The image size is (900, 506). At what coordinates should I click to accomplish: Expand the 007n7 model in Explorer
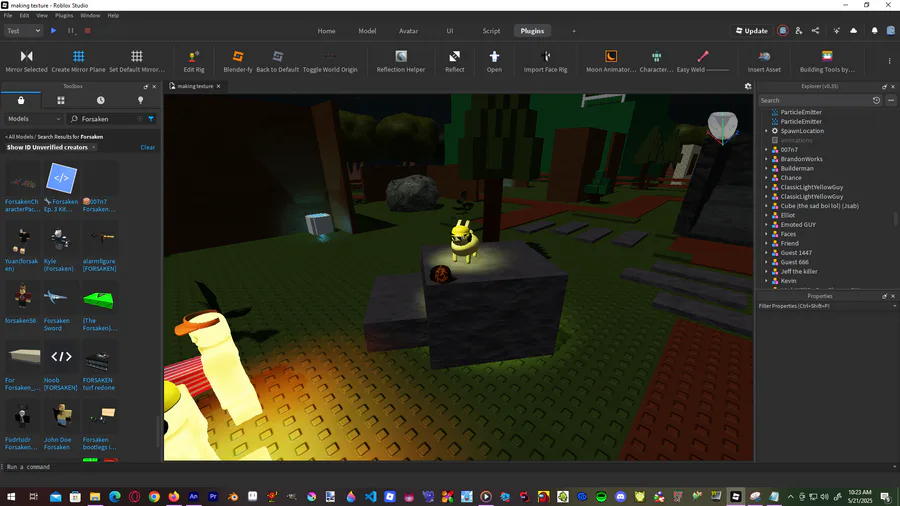pos(766,150)
